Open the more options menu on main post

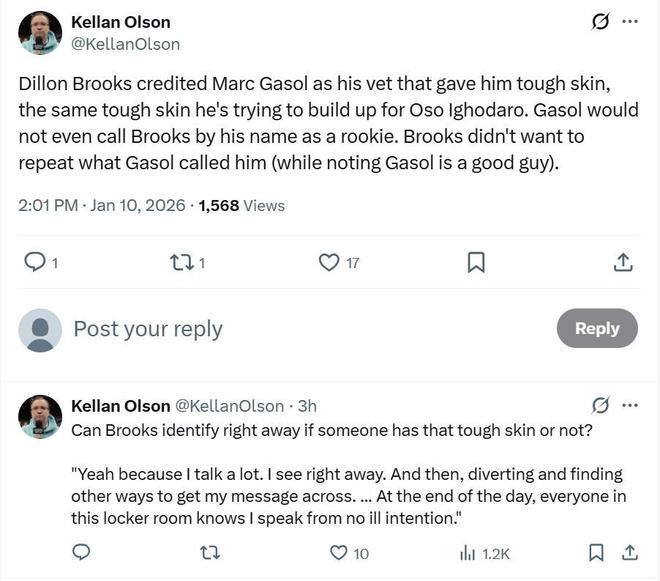tap(630, 22)
